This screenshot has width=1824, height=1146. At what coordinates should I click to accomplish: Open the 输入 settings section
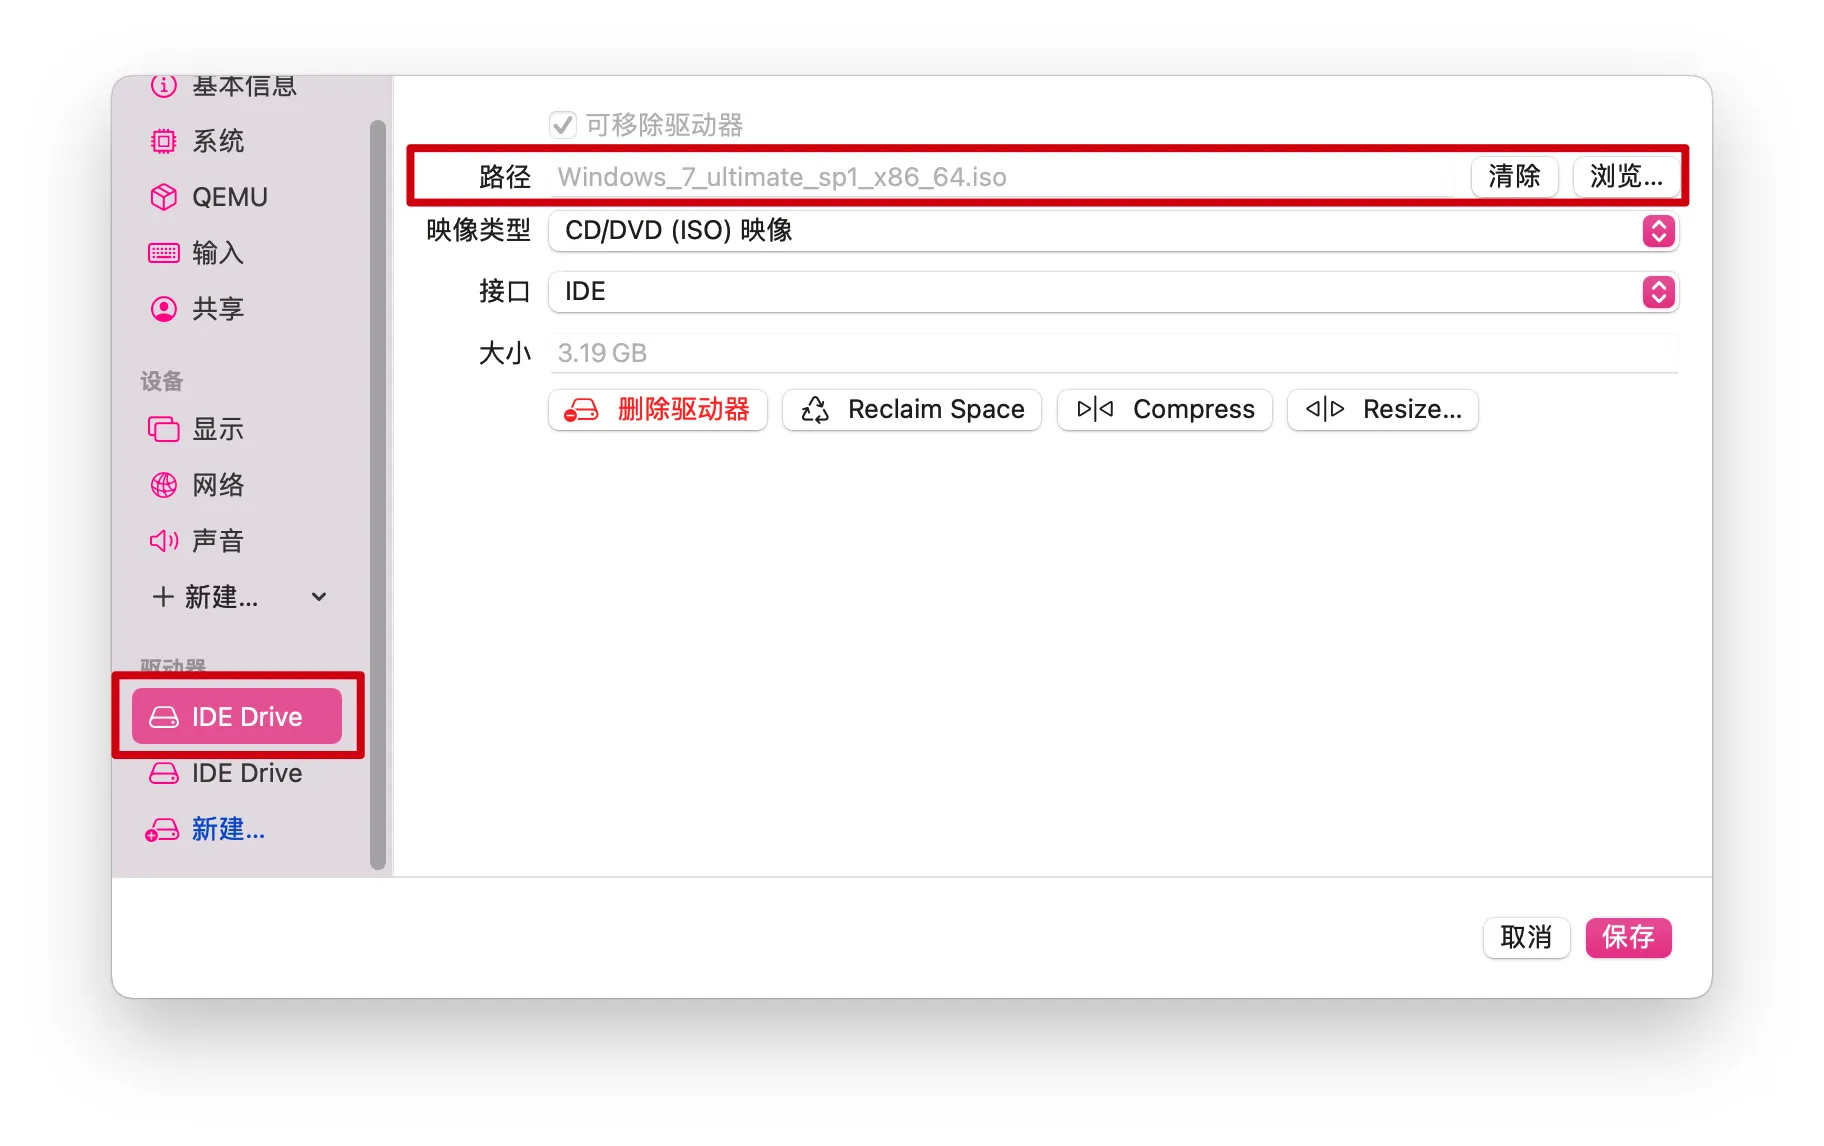[x=218, y=253]
